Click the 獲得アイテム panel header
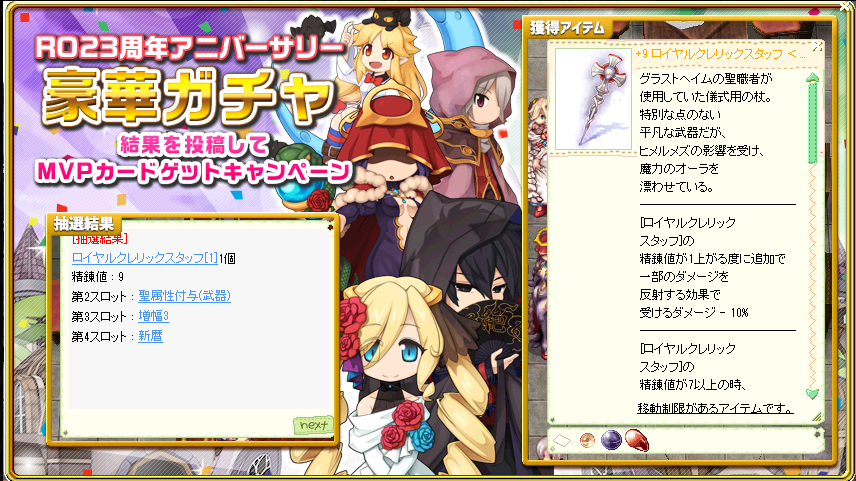Viewport: 856px width, 481px height. point(568,28)
